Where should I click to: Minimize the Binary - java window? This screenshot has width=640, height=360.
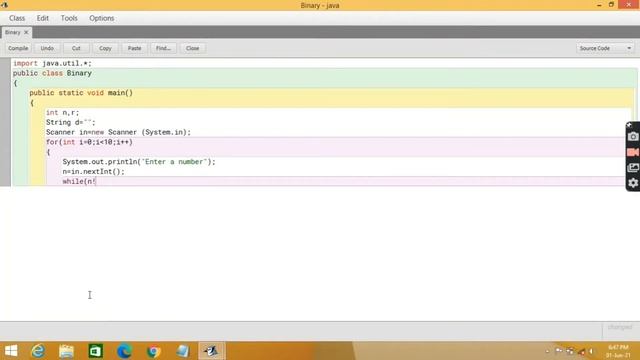[x=599, y=5]
